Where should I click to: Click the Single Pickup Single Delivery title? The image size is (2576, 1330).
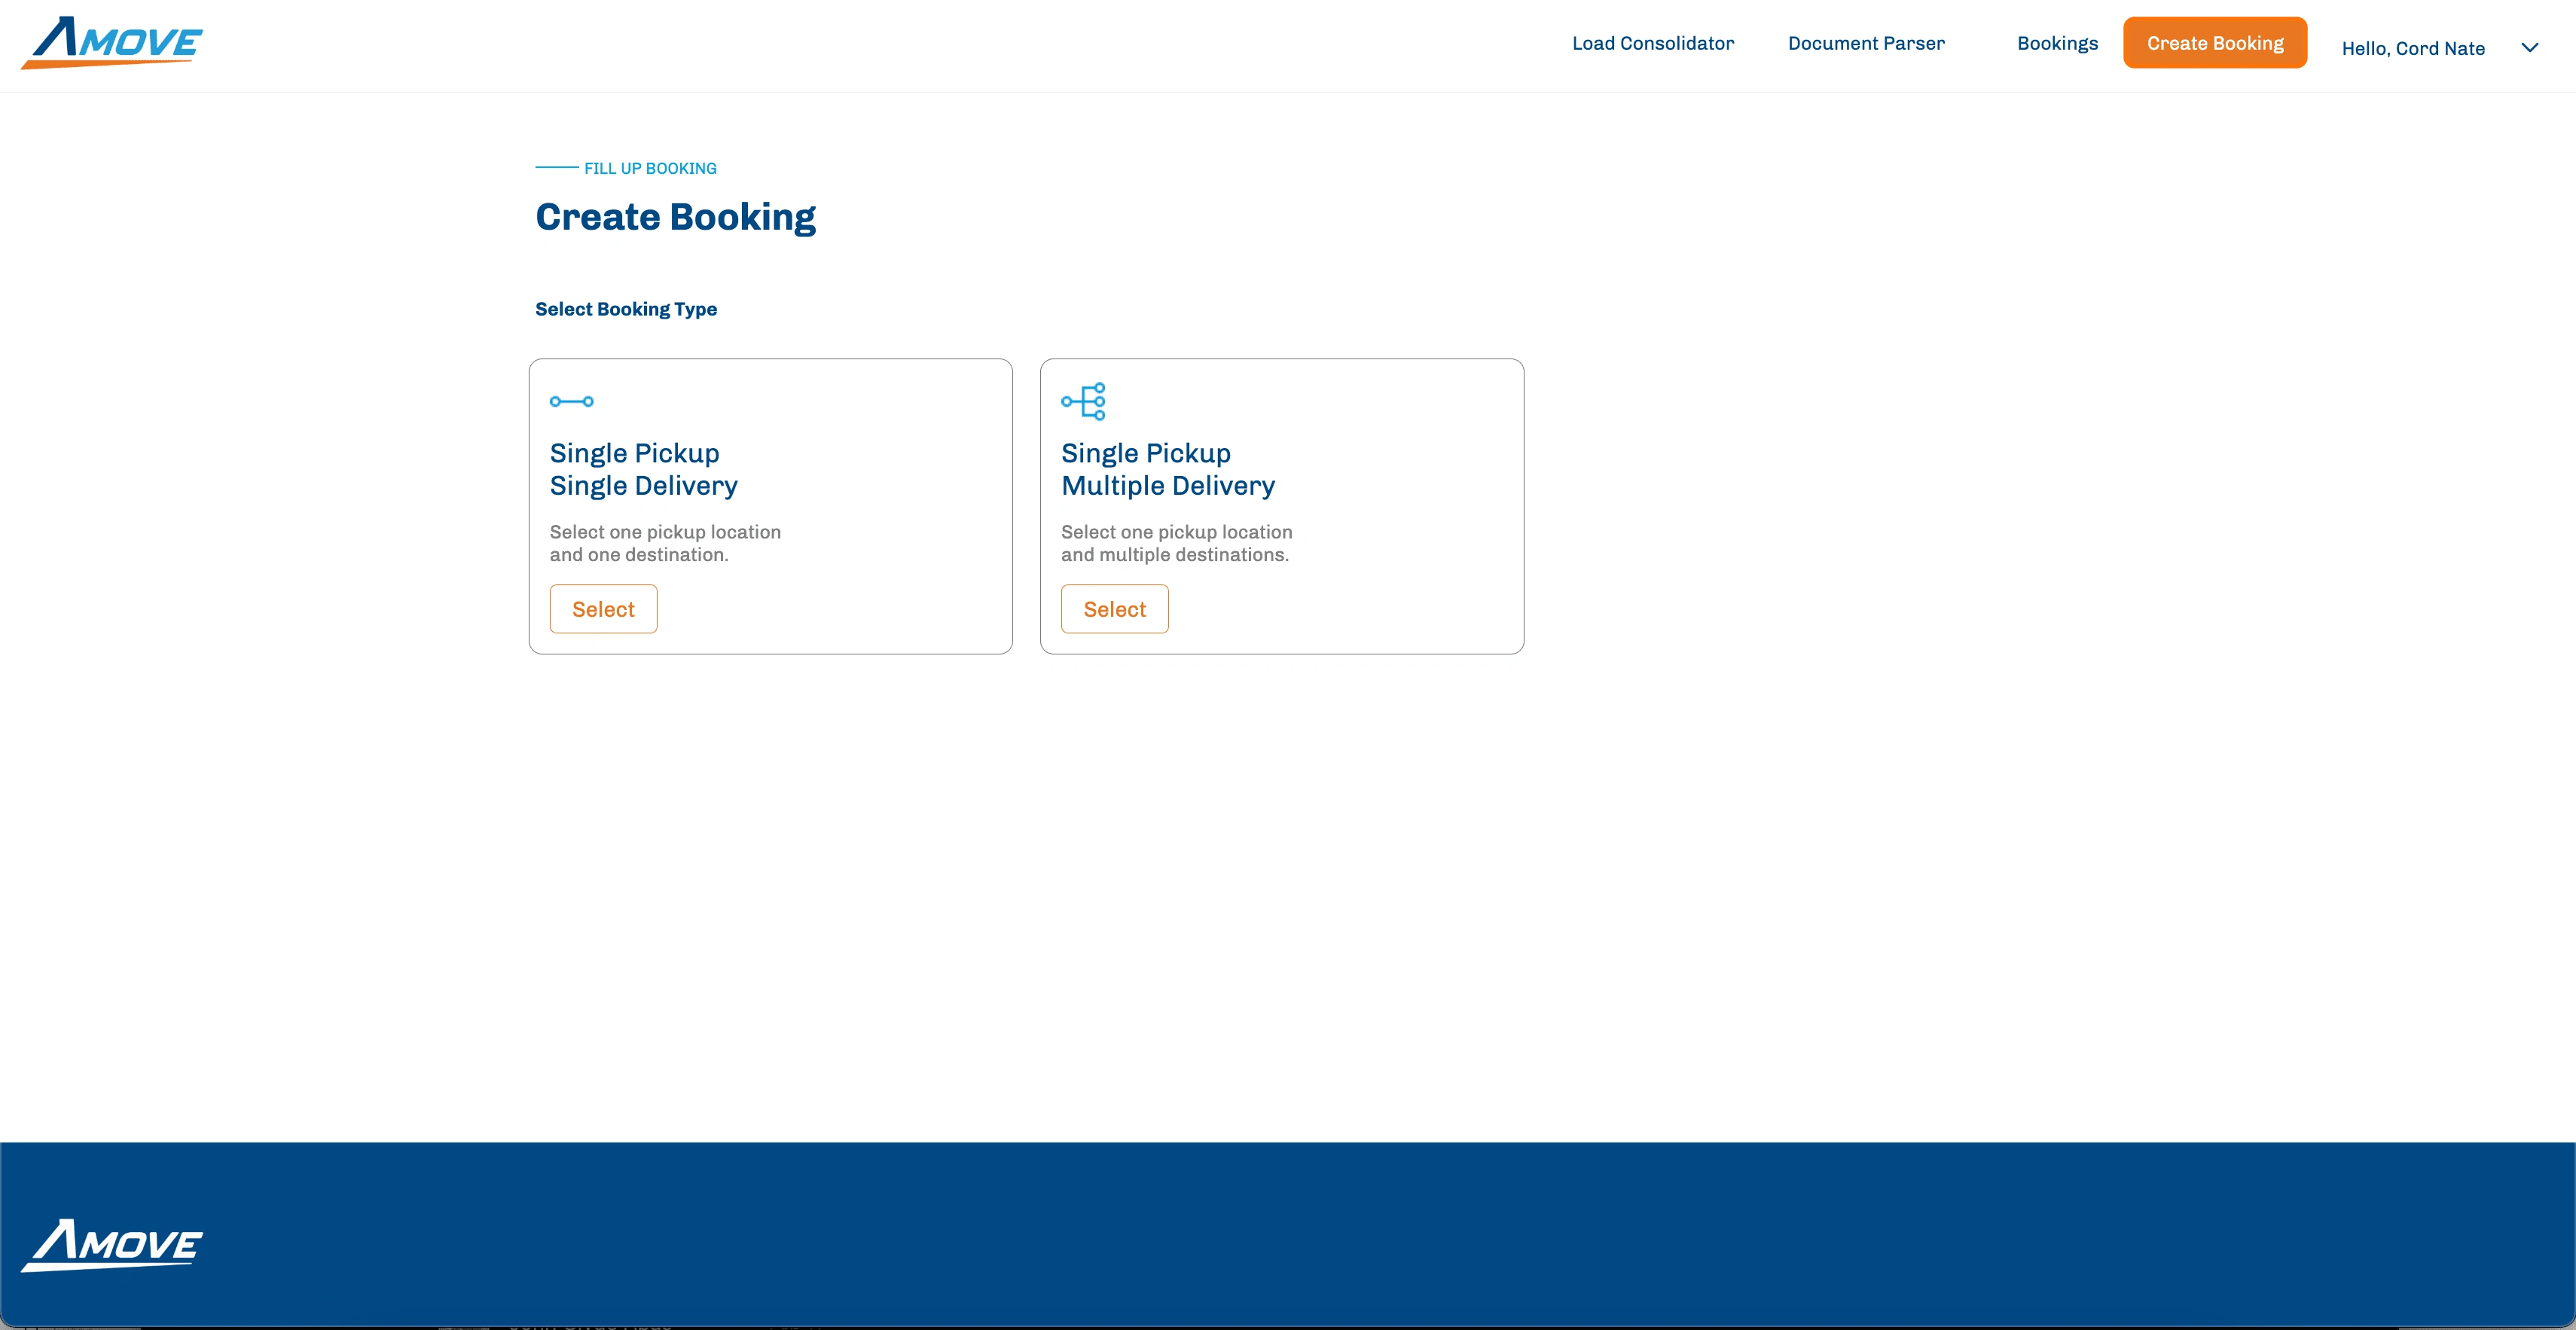pyautogui.click(x=643, y=469)
